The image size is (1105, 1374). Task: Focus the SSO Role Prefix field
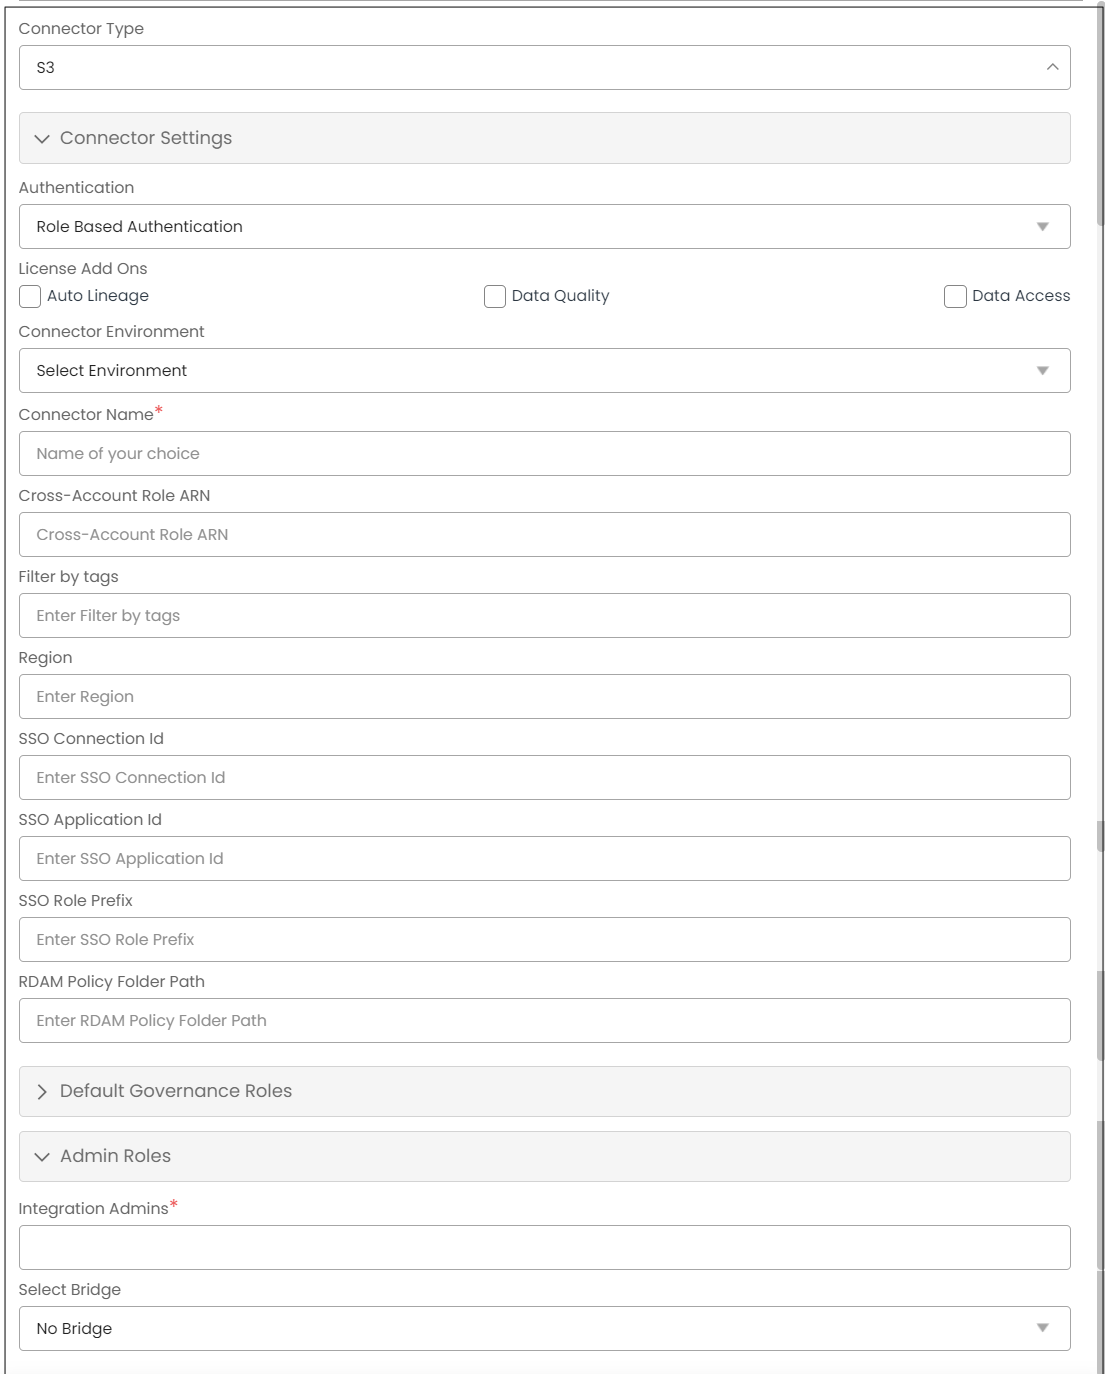544,939
